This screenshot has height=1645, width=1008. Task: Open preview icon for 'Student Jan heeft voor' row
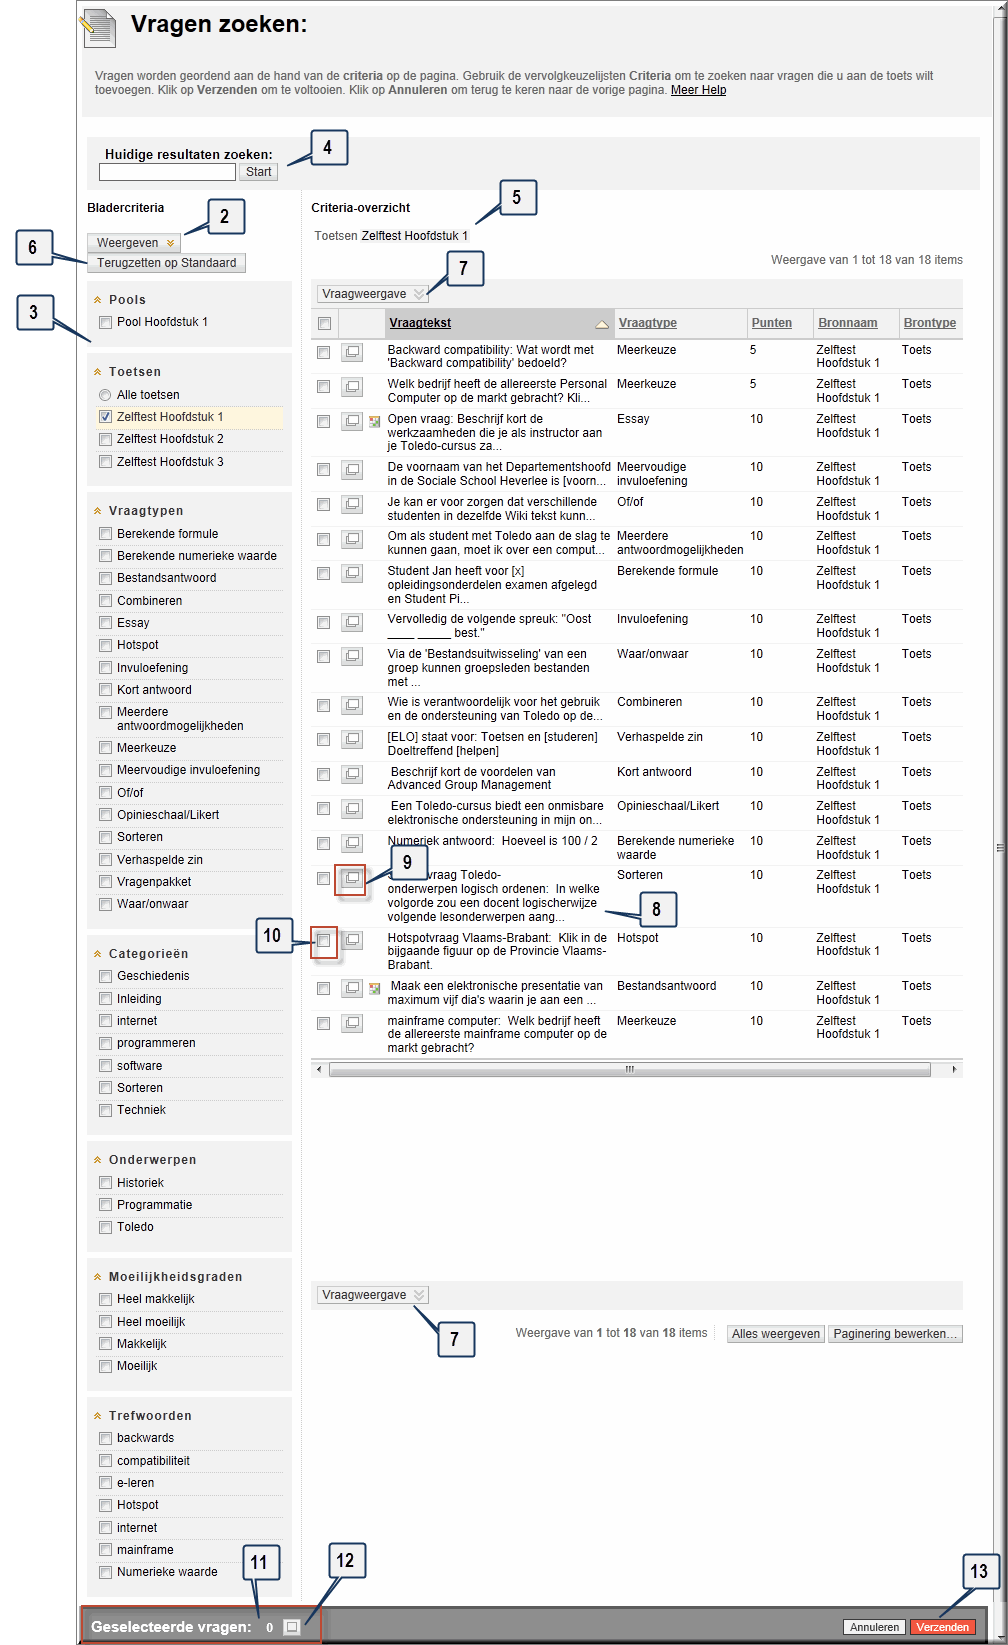[x=352, y=573]
